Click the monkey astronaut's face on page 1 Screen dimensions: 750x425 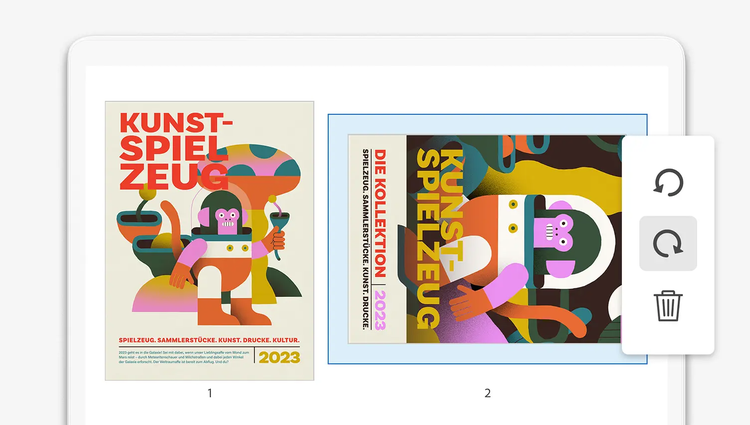(x=227, y=221)
